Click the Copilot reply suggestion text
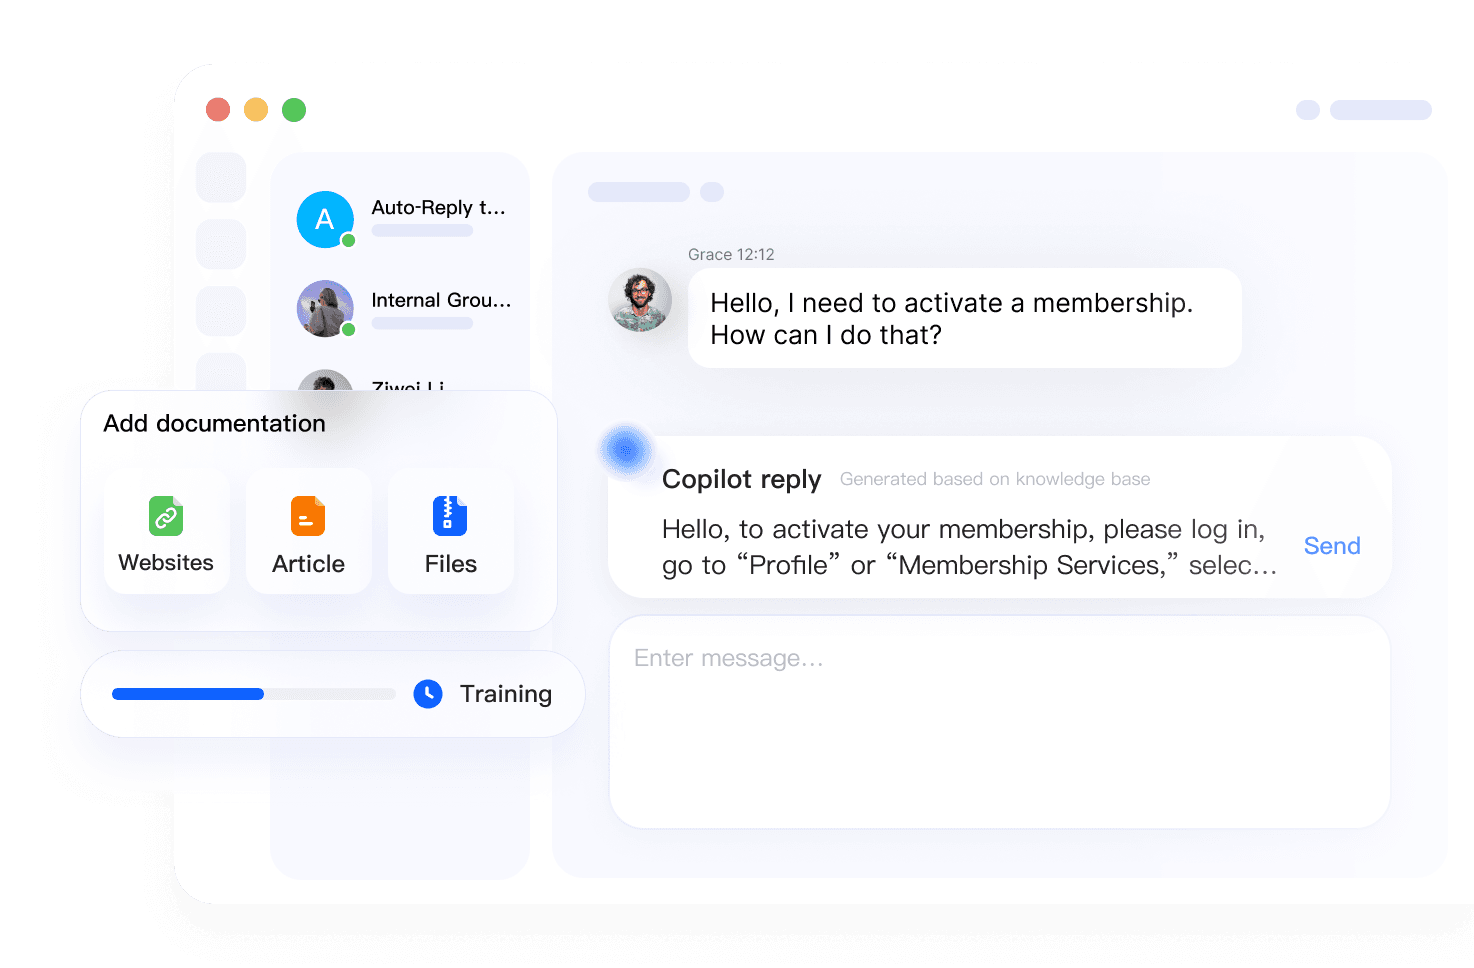This screenshot has width=1474, height=968. (x=969, y=547)
